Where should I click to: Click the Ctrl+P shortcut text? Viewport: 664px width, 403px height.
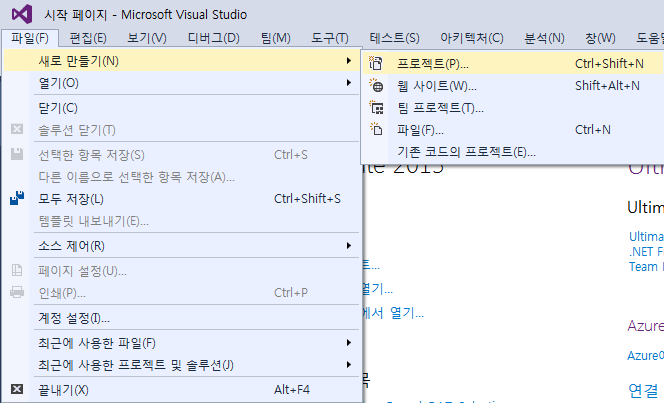point(290,293)
